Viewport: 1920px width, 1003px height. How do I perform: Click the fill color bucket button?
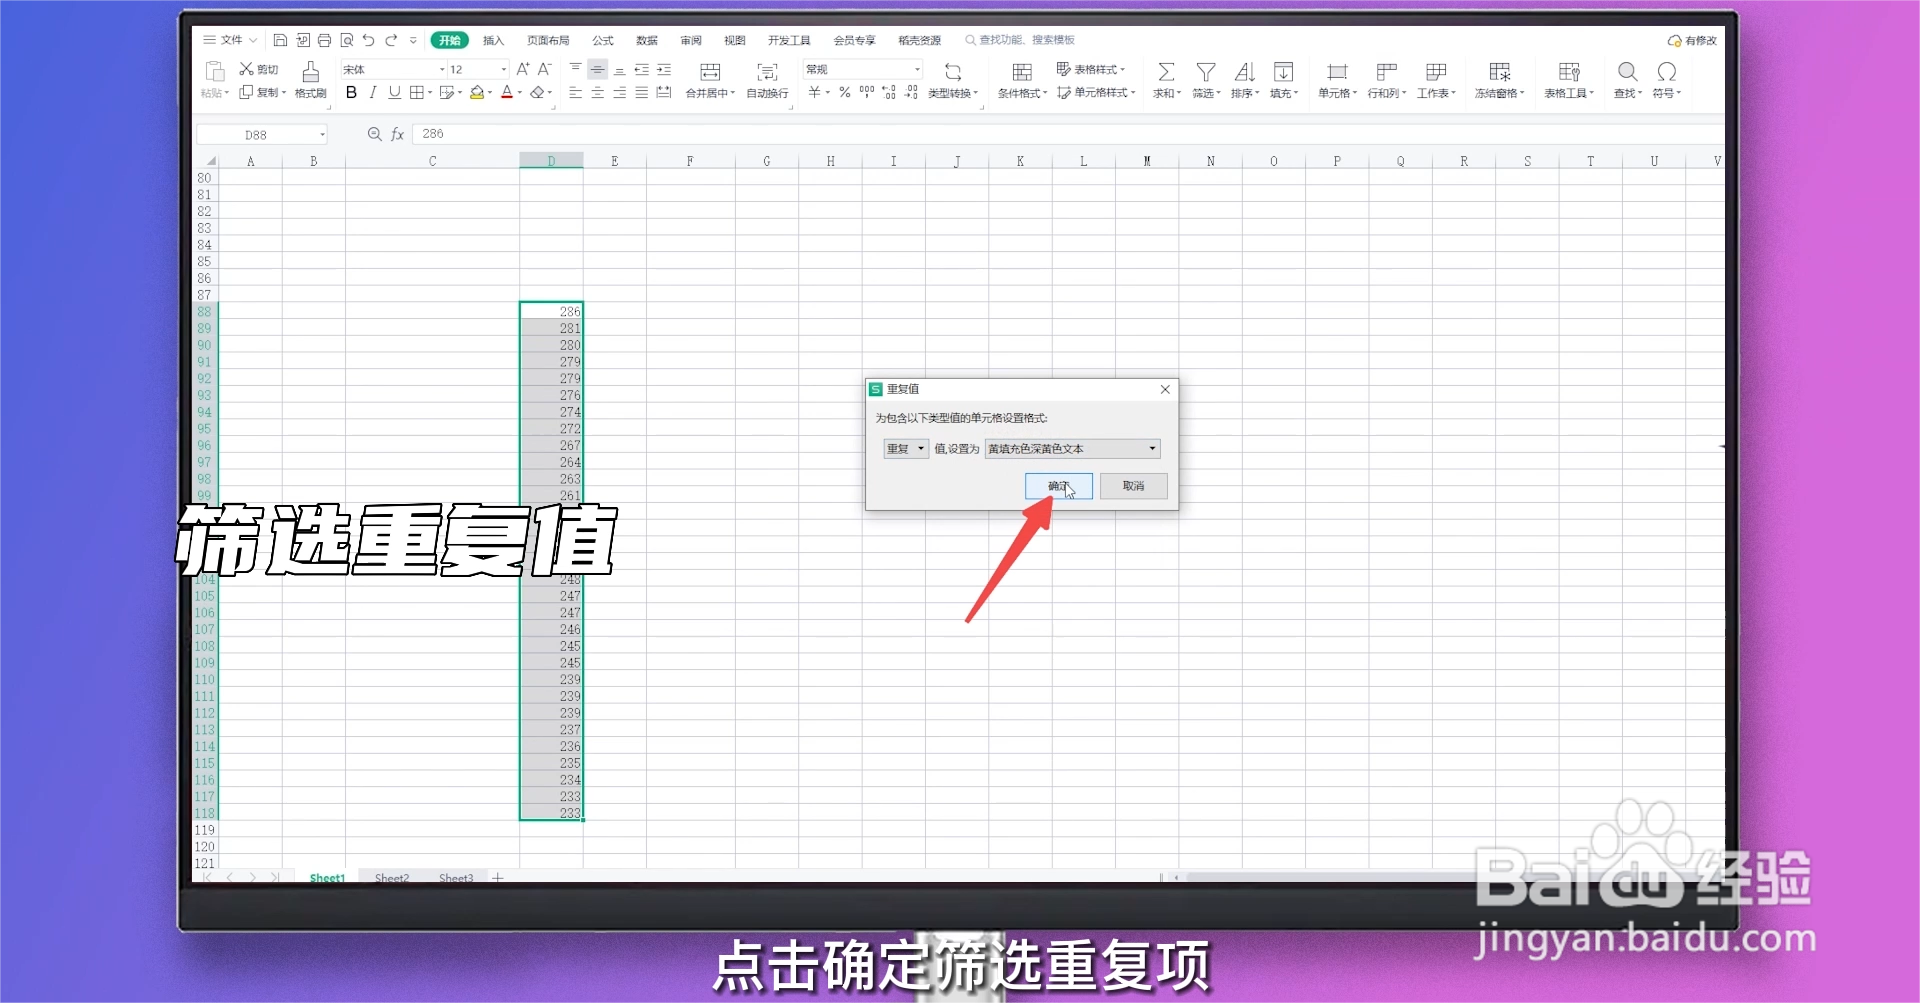pos(477,93)
